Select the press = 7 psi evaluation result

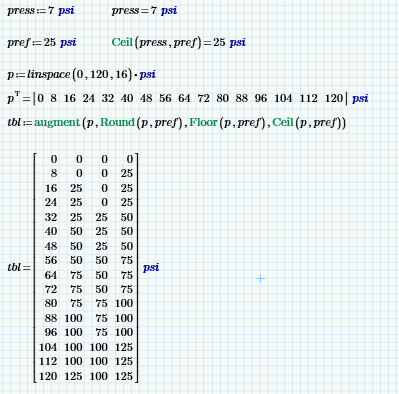coord(144,11)
